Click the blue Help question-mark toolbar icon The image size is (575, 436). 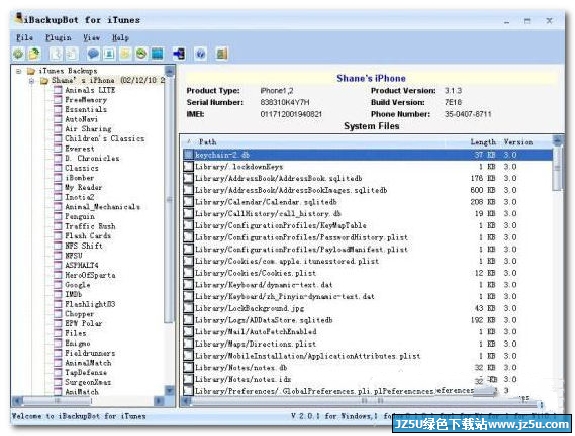[x=200, y=54]
